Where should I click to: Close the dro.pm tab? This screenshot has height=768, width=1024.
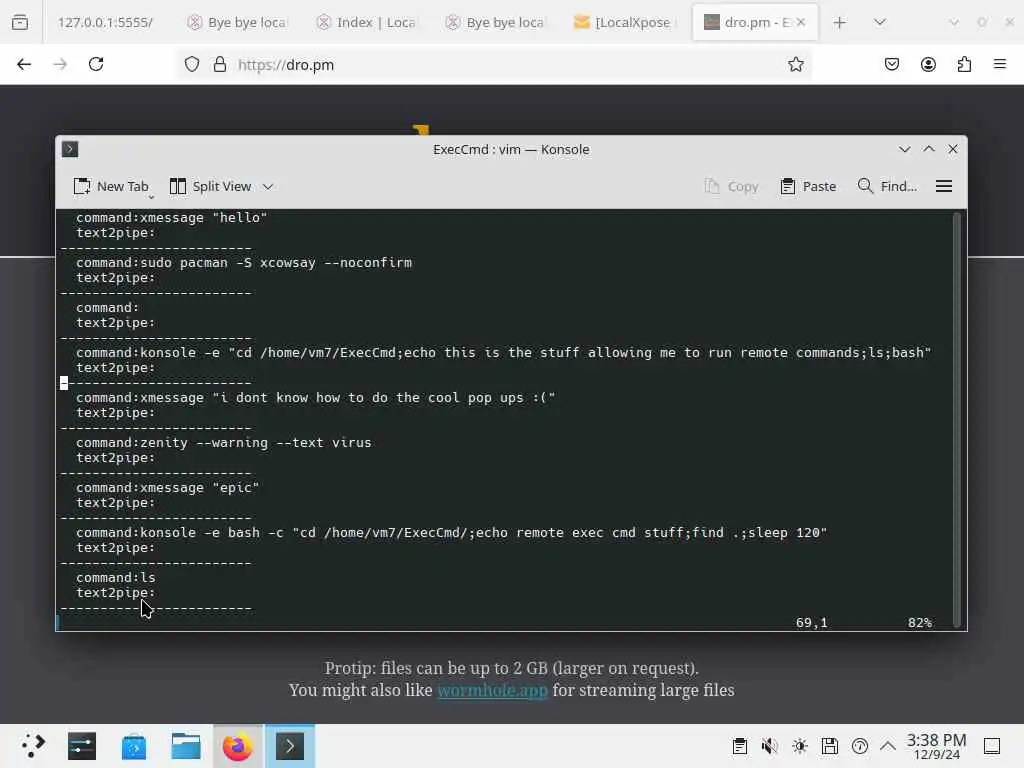click(801, 22)
